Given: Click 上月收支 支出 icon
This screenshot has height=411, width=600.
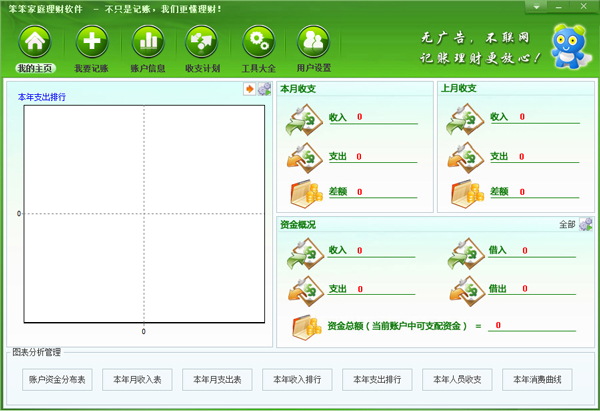Looking at the screenshot, I should 466,157.
